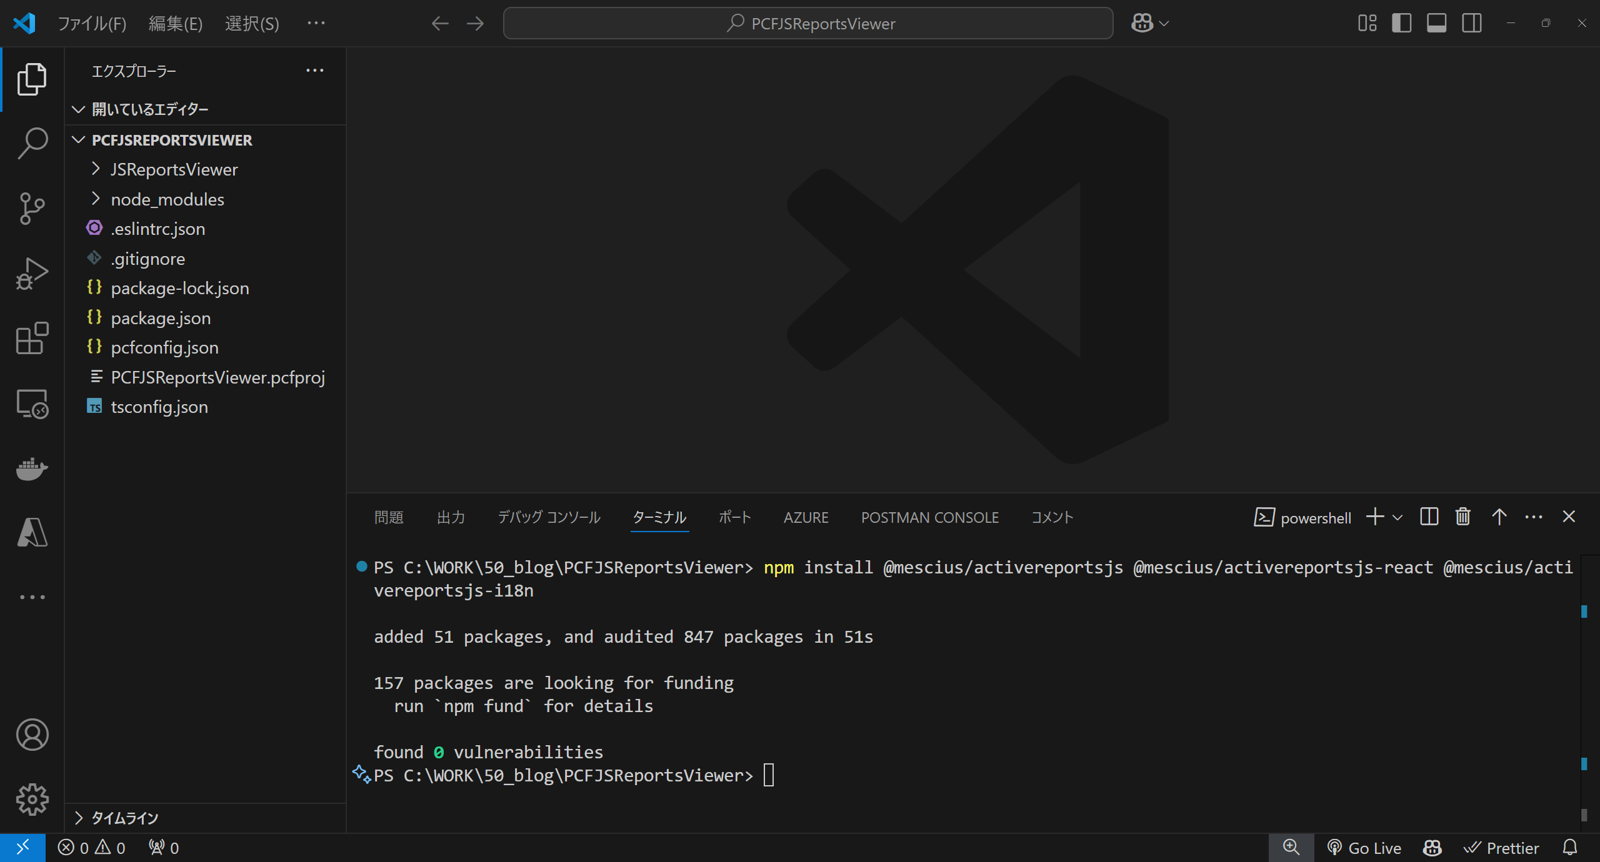Start Go Live server

pyautogui.click(x=1364, y=848)
